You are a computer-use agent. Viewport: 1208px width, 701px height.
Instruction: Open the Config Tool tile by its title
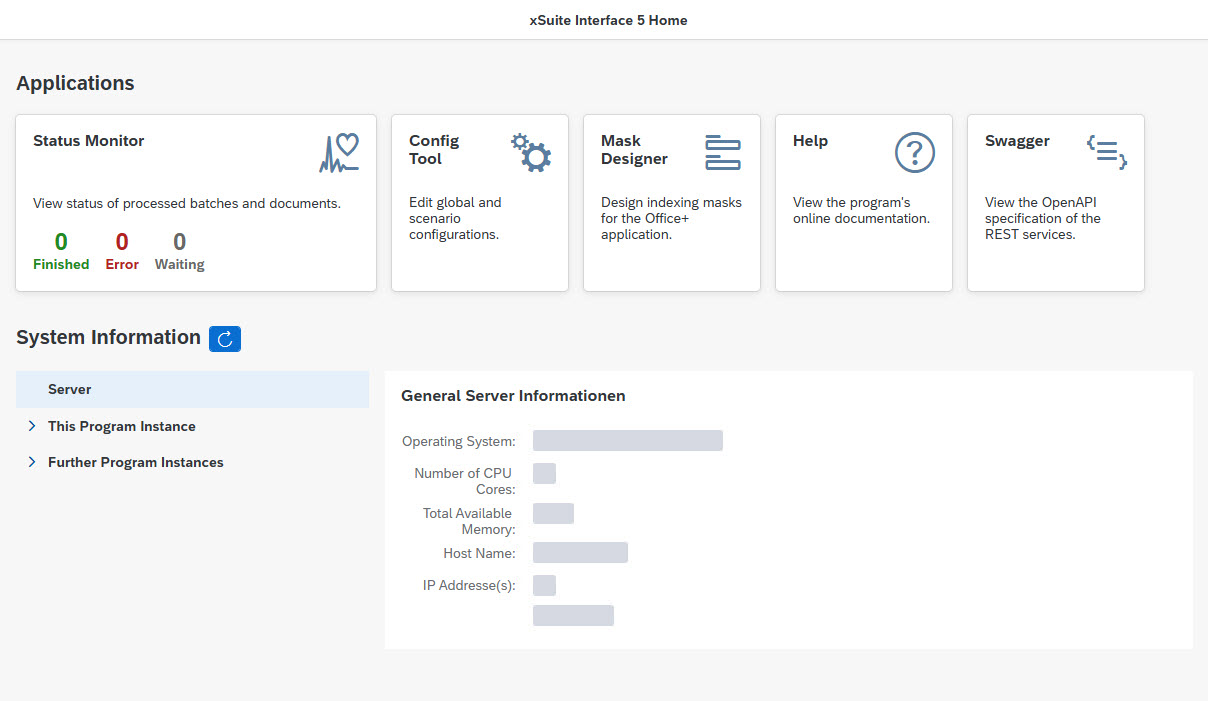tap(434, 150)
